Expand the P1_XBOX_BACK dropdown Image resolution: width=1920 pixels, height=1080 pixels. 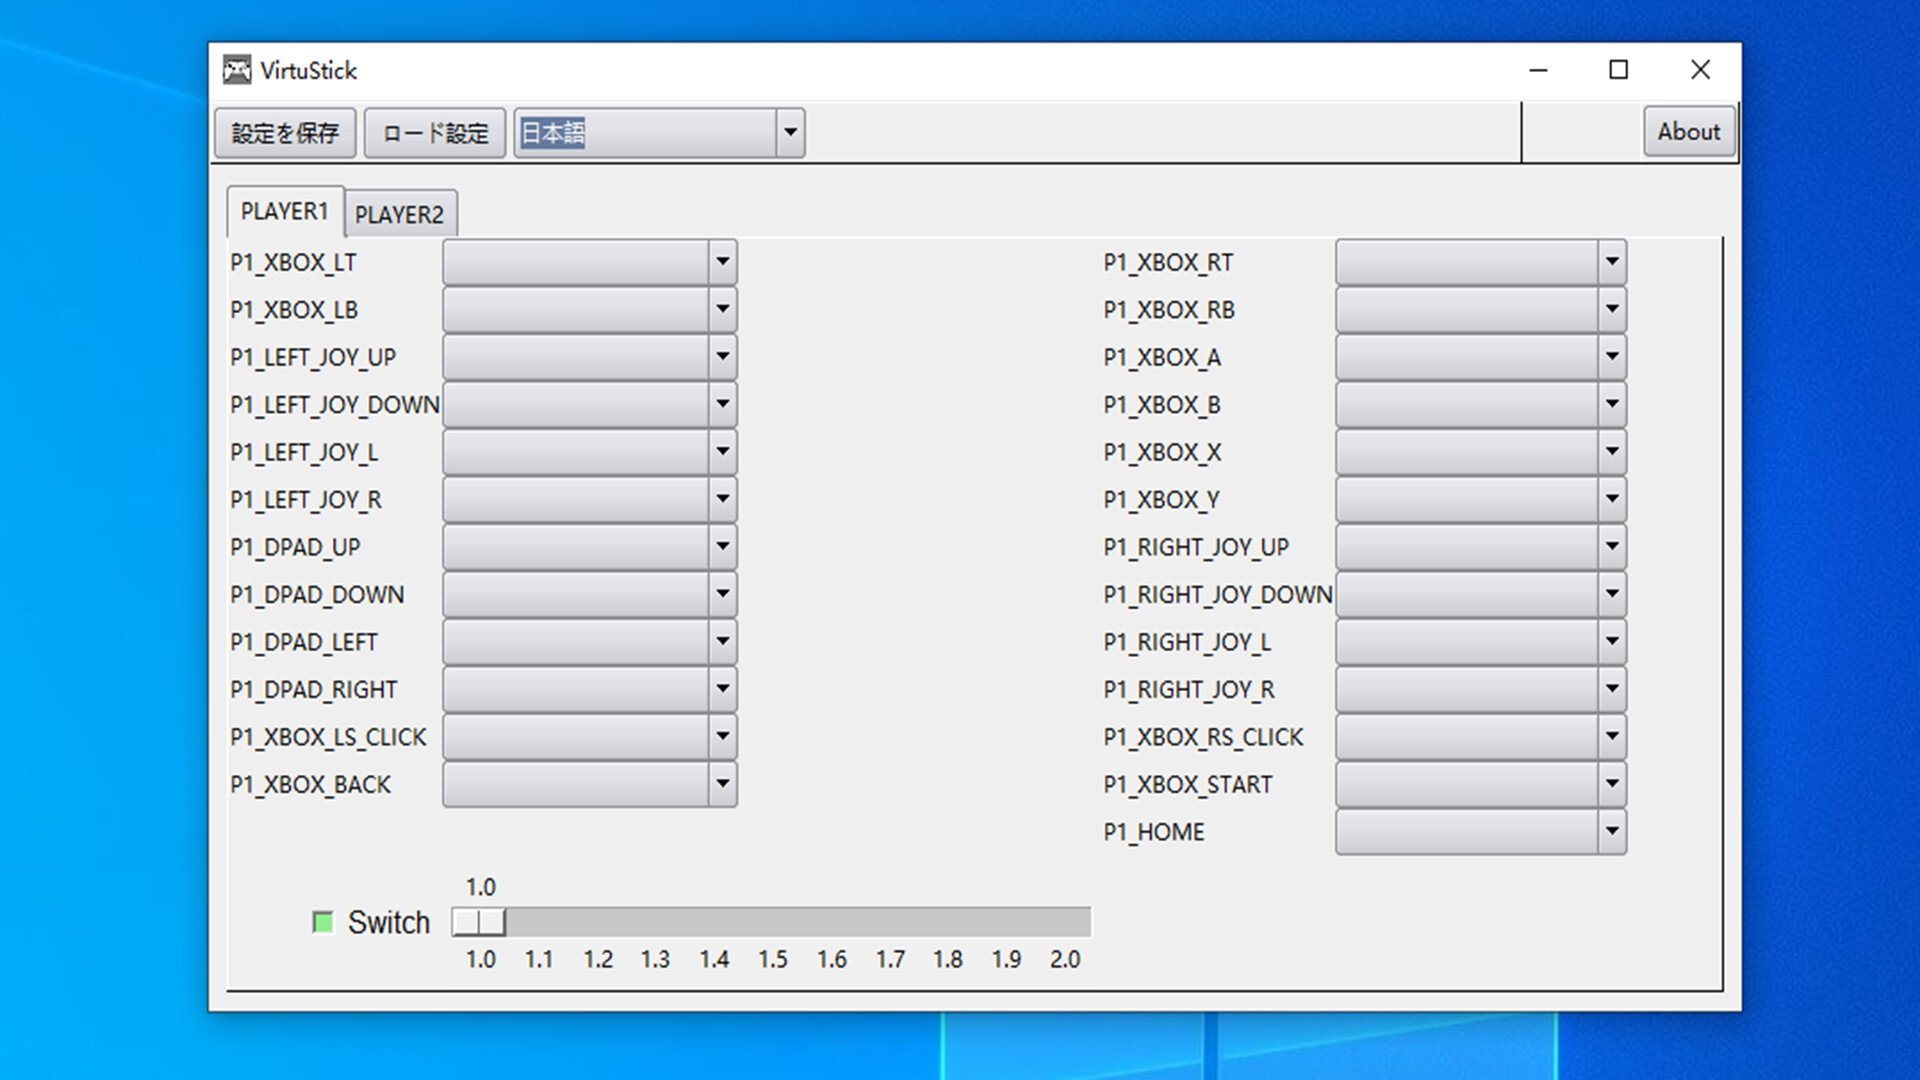[x=723, y=783]
